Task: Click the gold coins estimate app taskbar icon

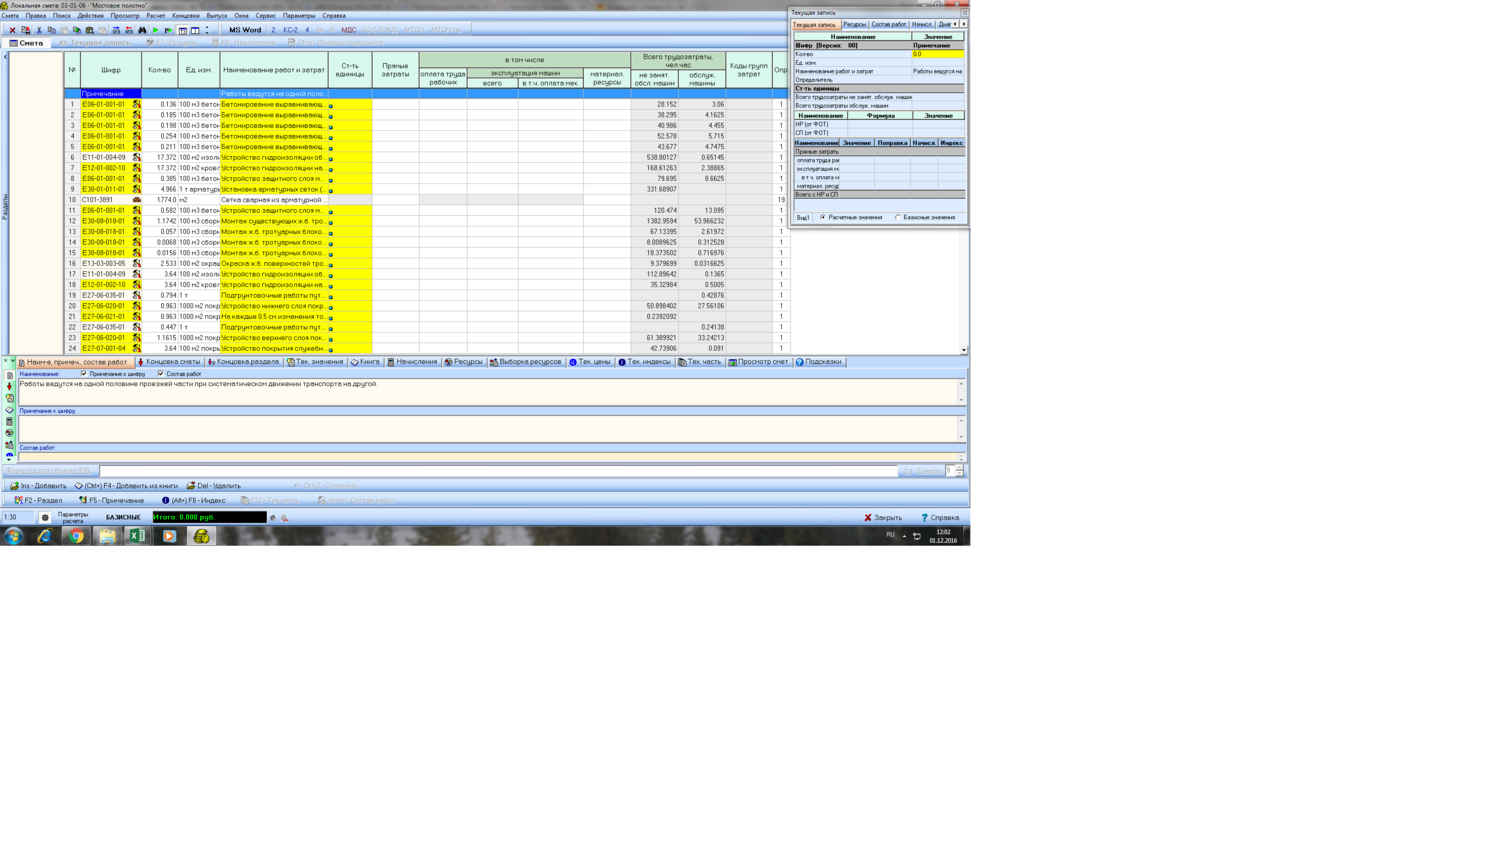Action: pyautogui.click(x=201, y=536)
